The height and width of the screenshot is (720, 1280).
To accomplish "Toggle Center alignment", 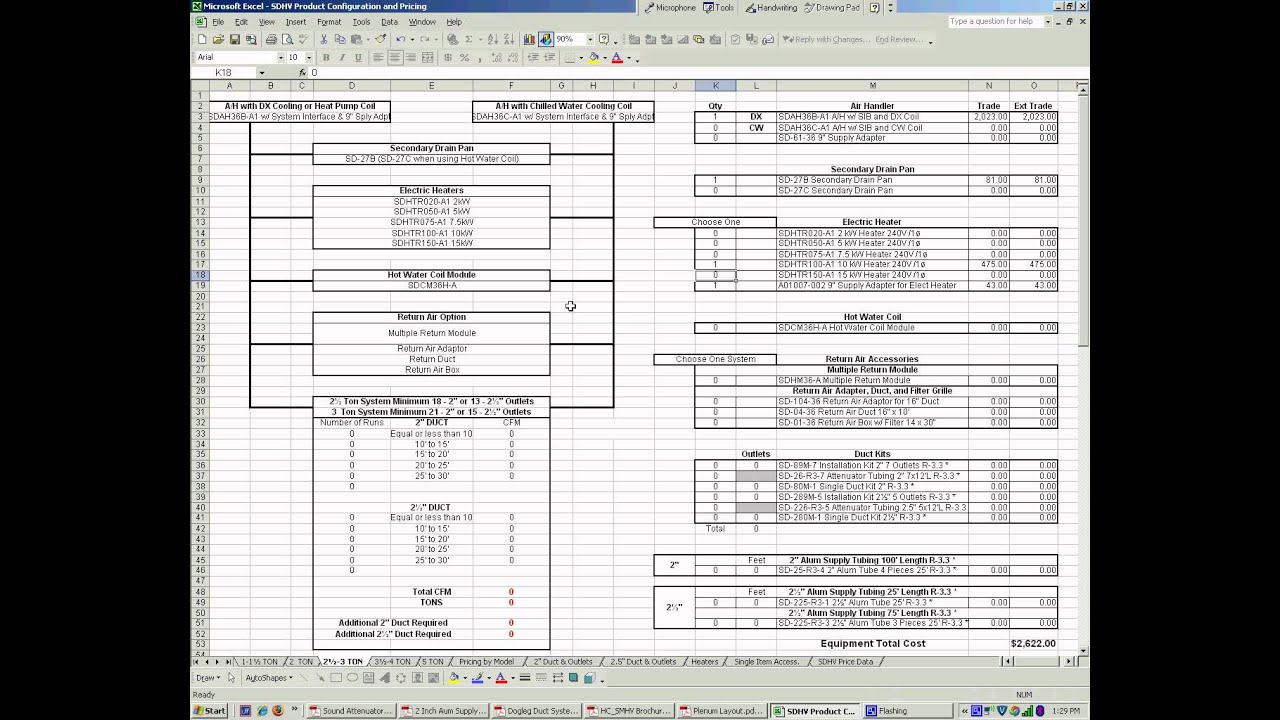I will 395,57.
